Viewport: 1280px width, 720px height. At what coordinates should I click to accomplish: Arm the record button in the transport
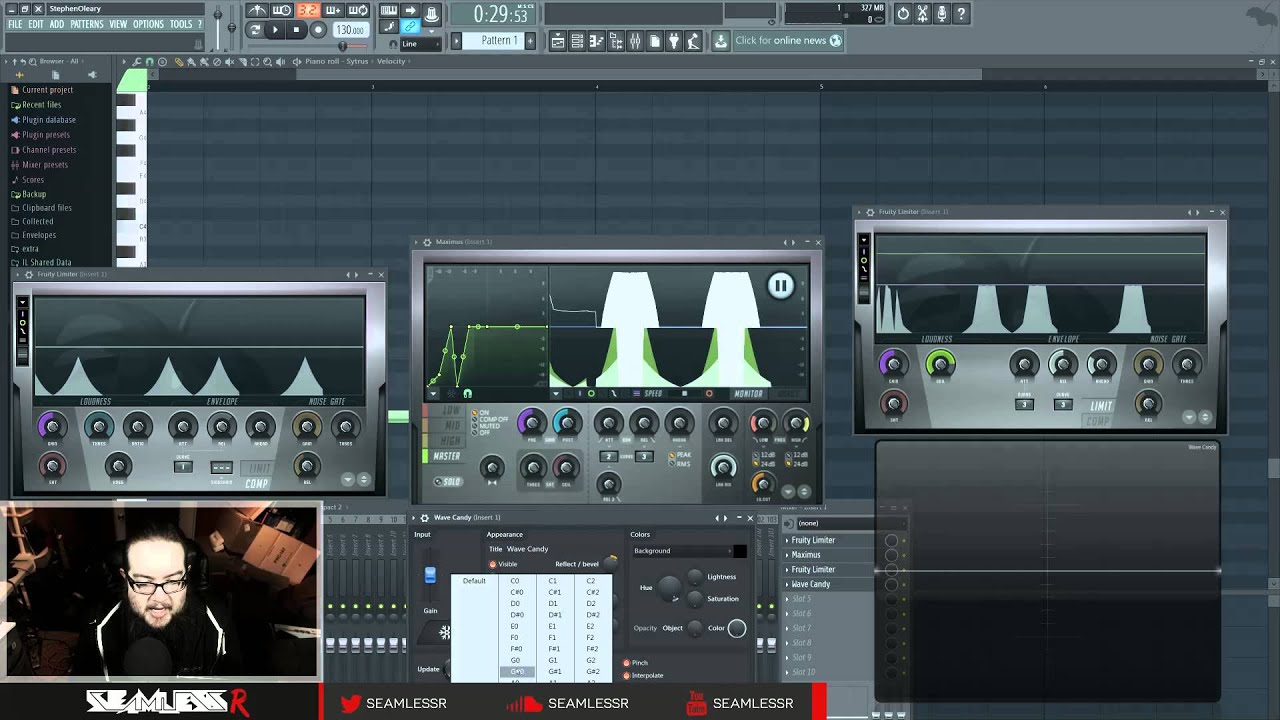[318, 31]
